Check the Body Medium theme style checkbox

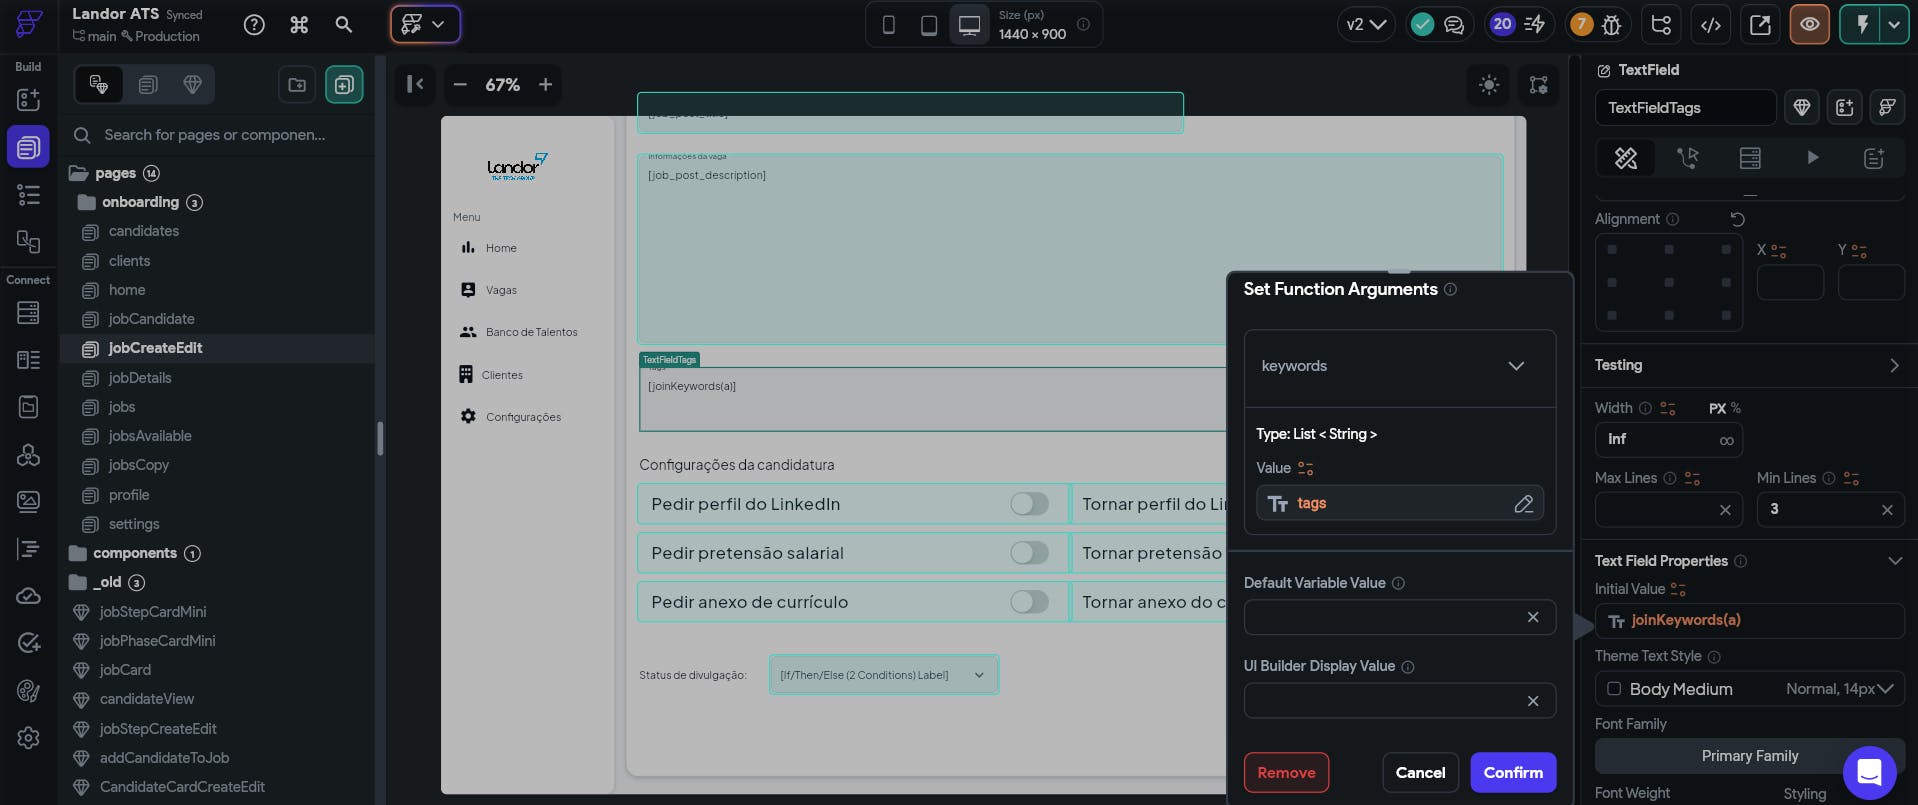1613,689
